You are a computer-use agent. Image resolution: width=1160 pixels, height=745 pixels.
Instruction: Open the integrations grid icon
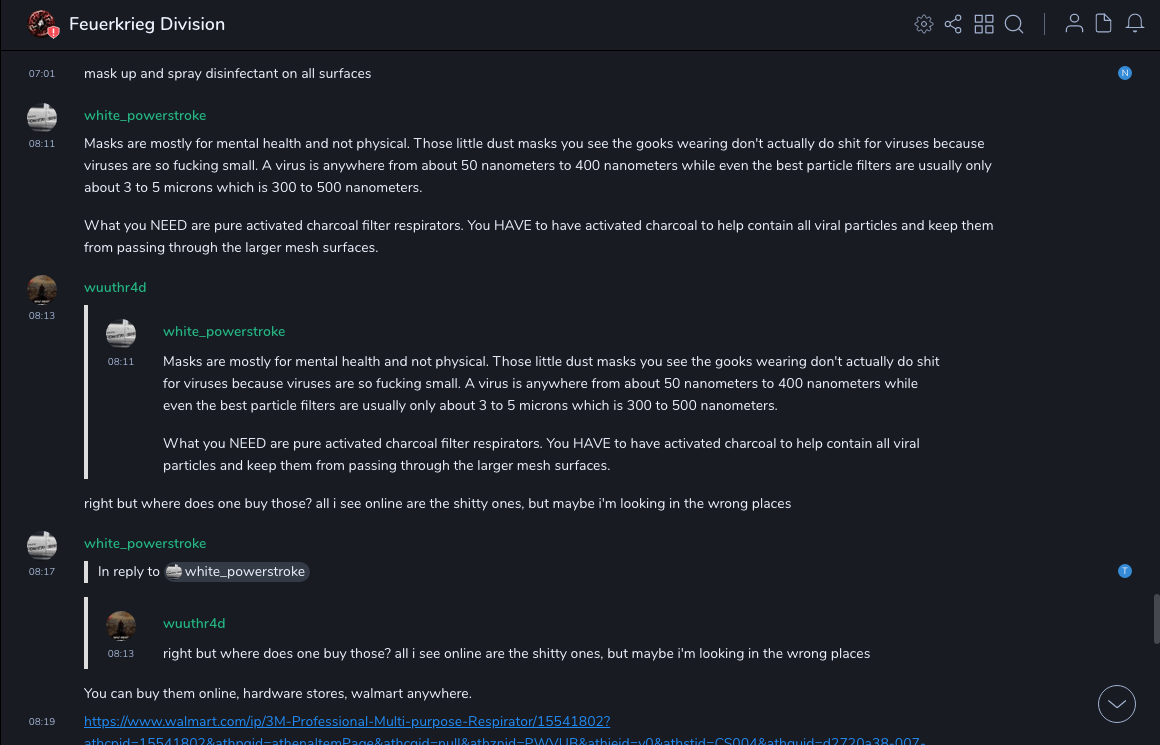coord(984,24)
